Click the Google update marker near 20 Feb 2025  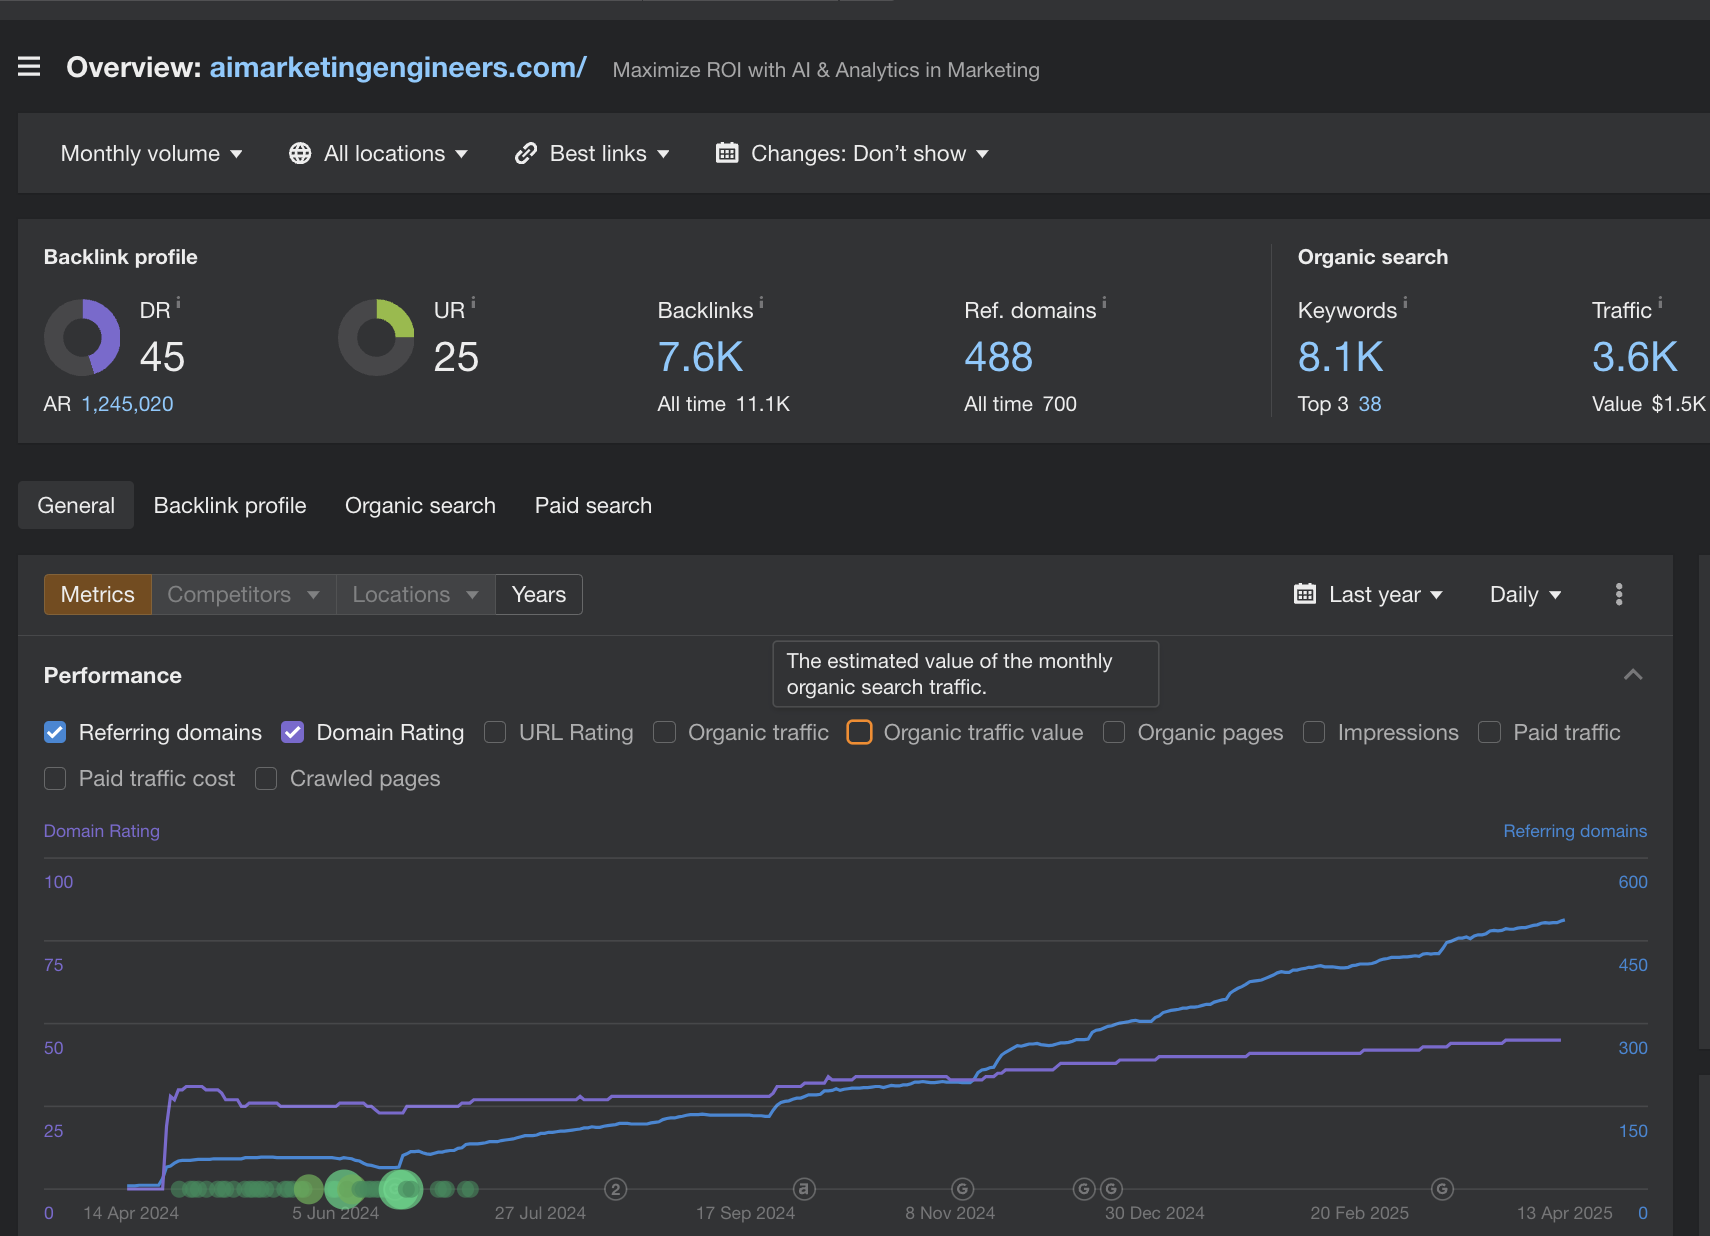[1442, 1189]
